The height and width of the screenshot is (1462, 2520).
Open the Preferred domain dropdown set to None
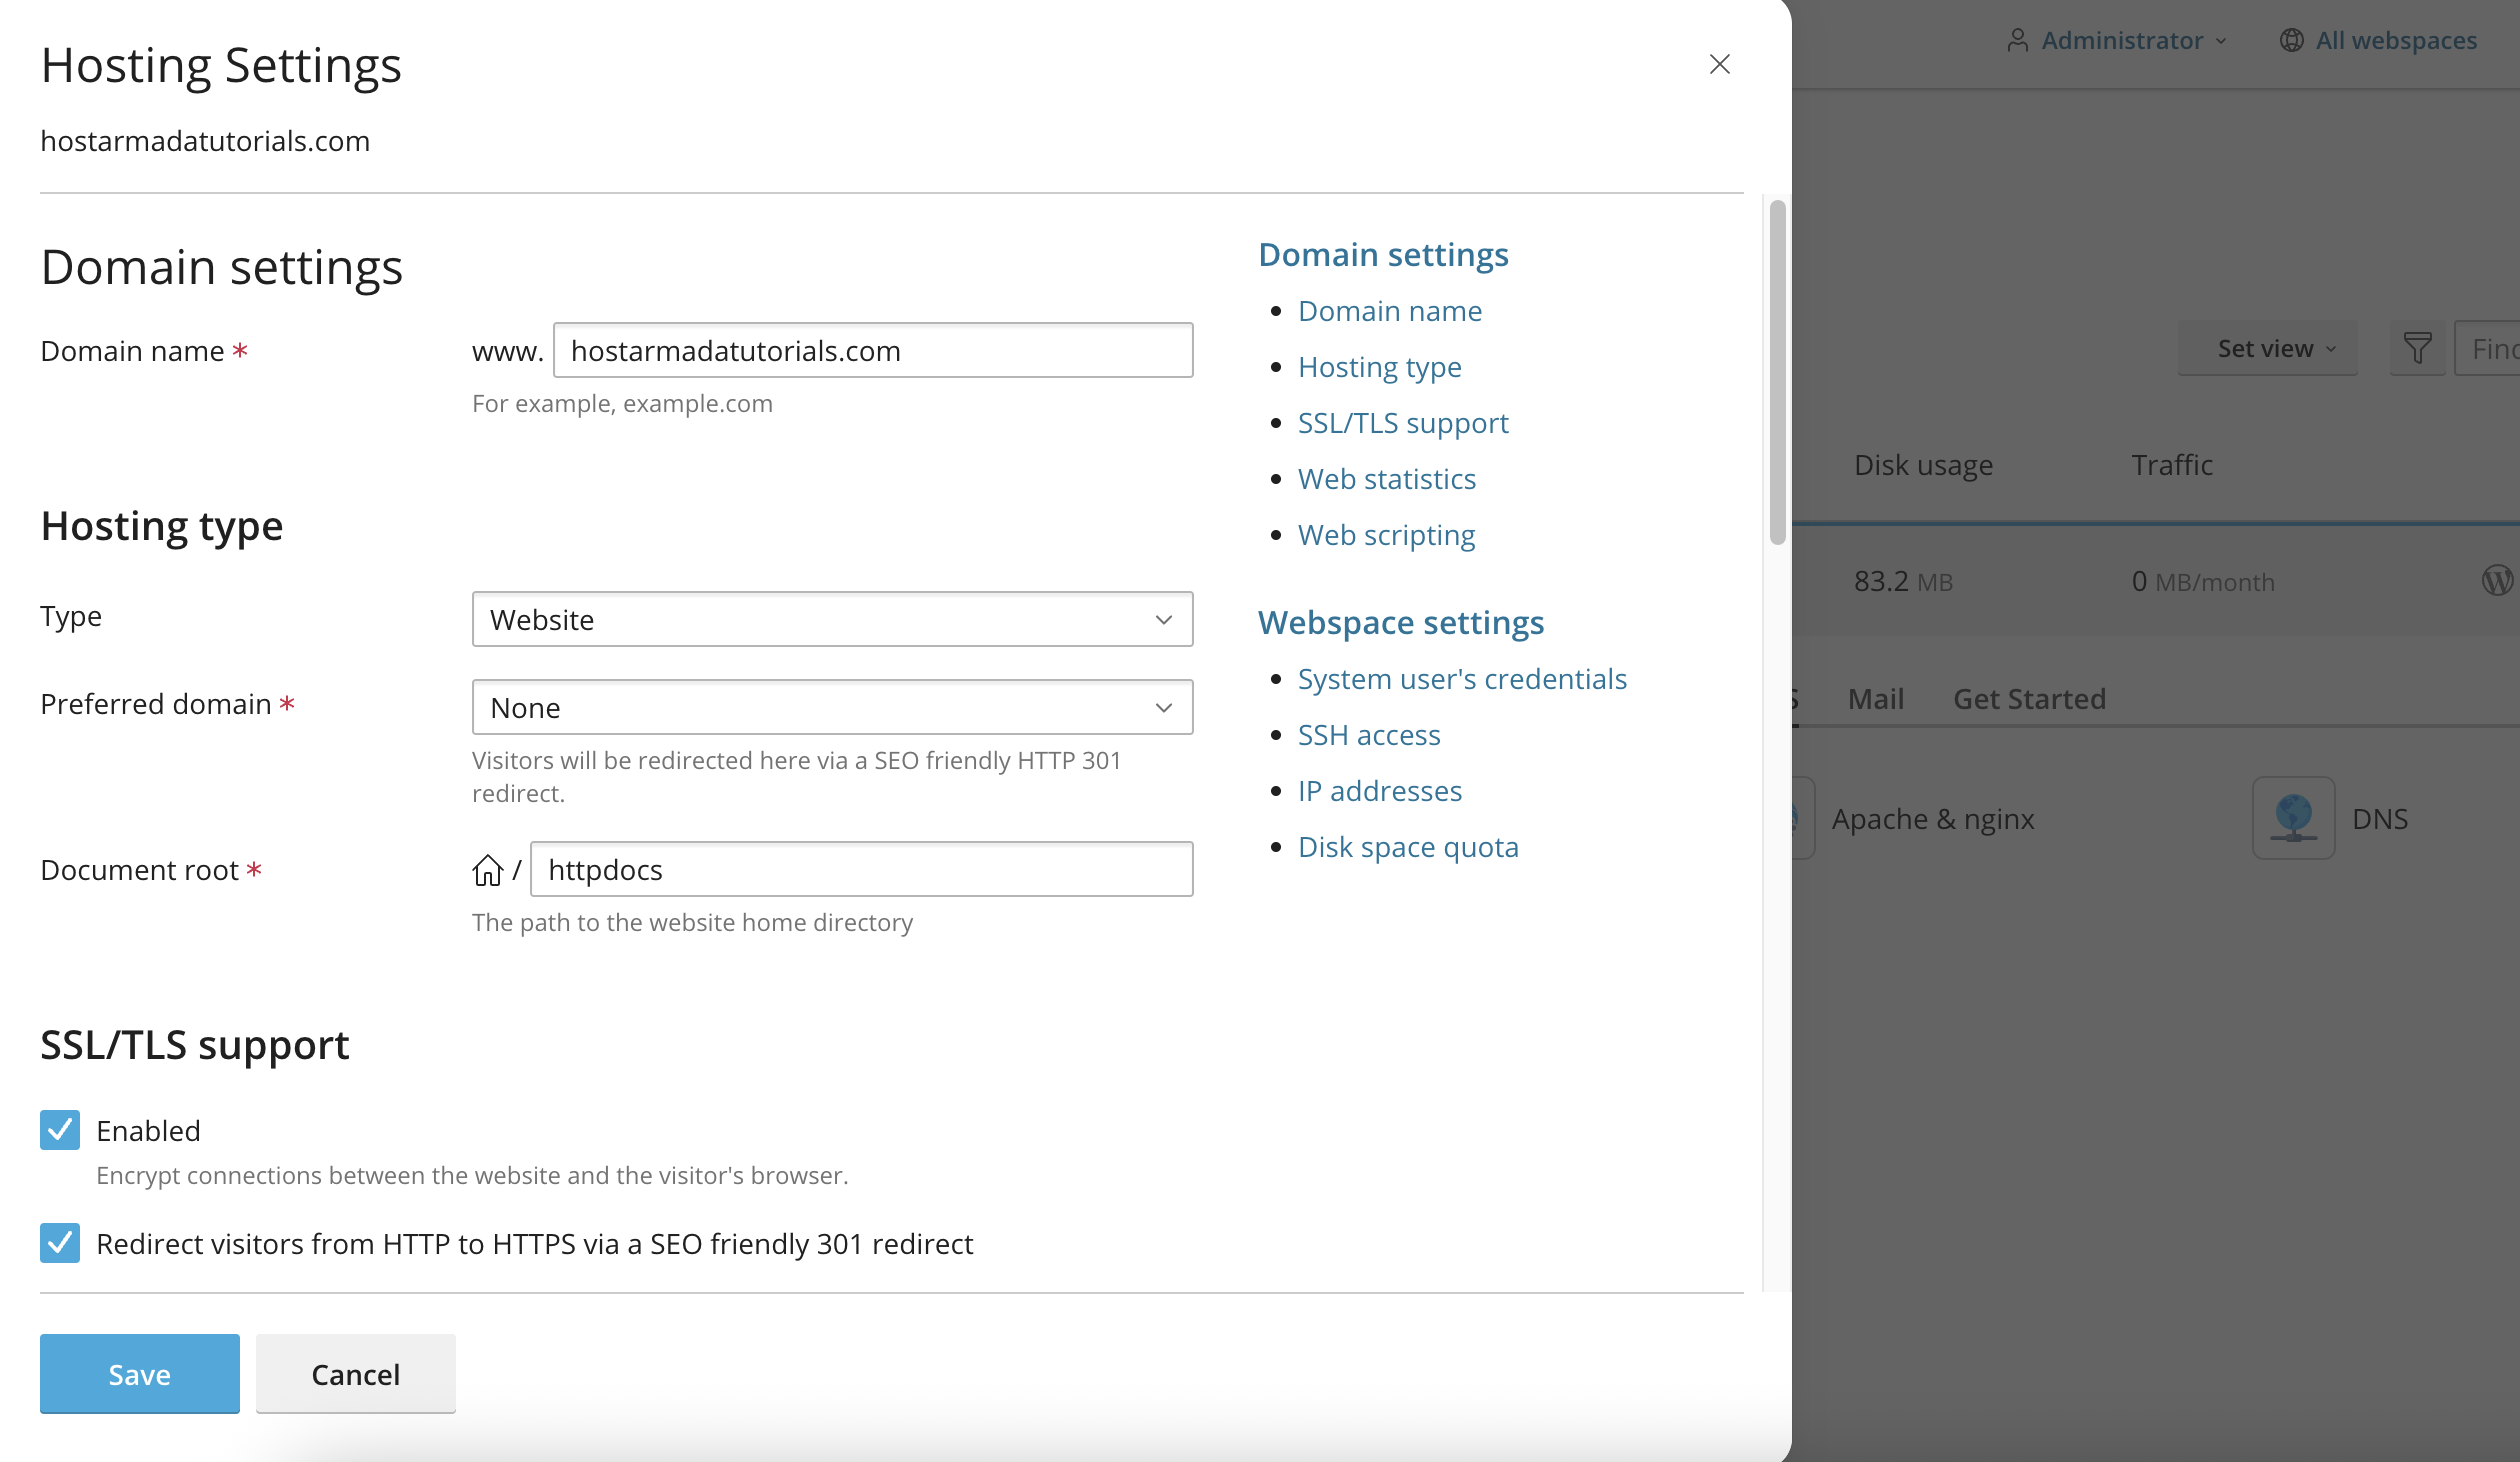(x=832, y=707)
